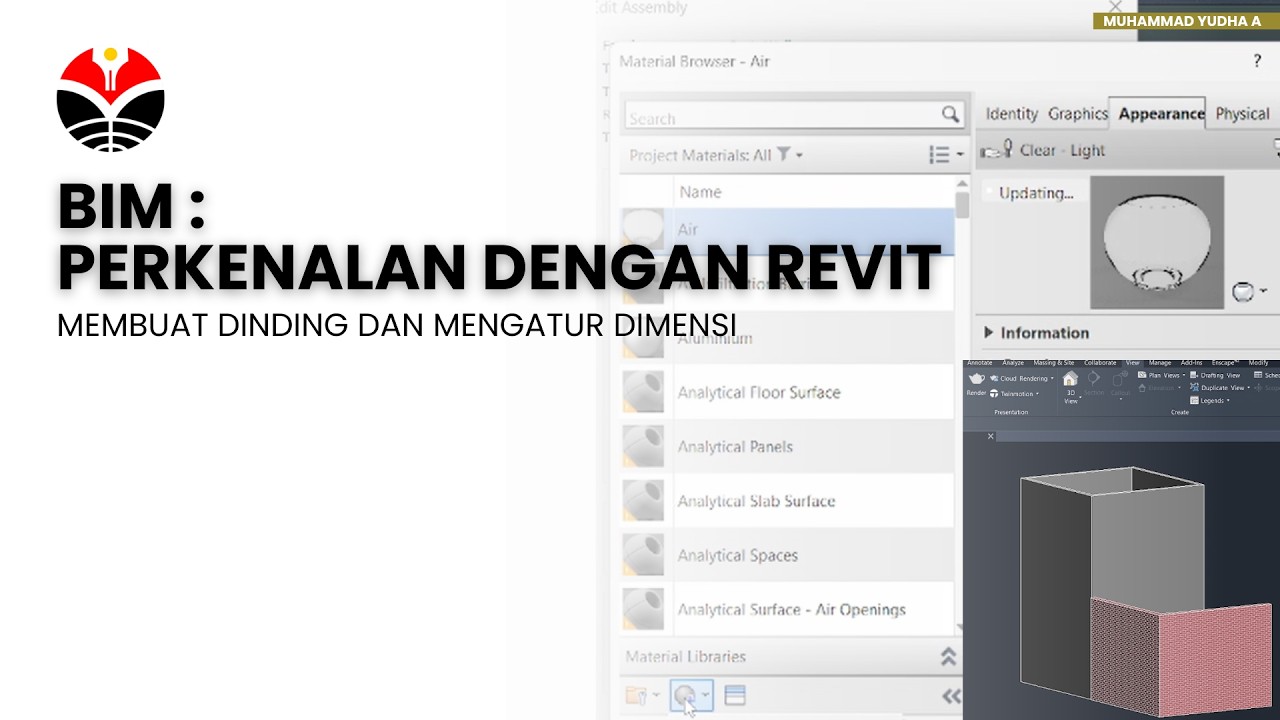Open the Graphics tab

1077,114
